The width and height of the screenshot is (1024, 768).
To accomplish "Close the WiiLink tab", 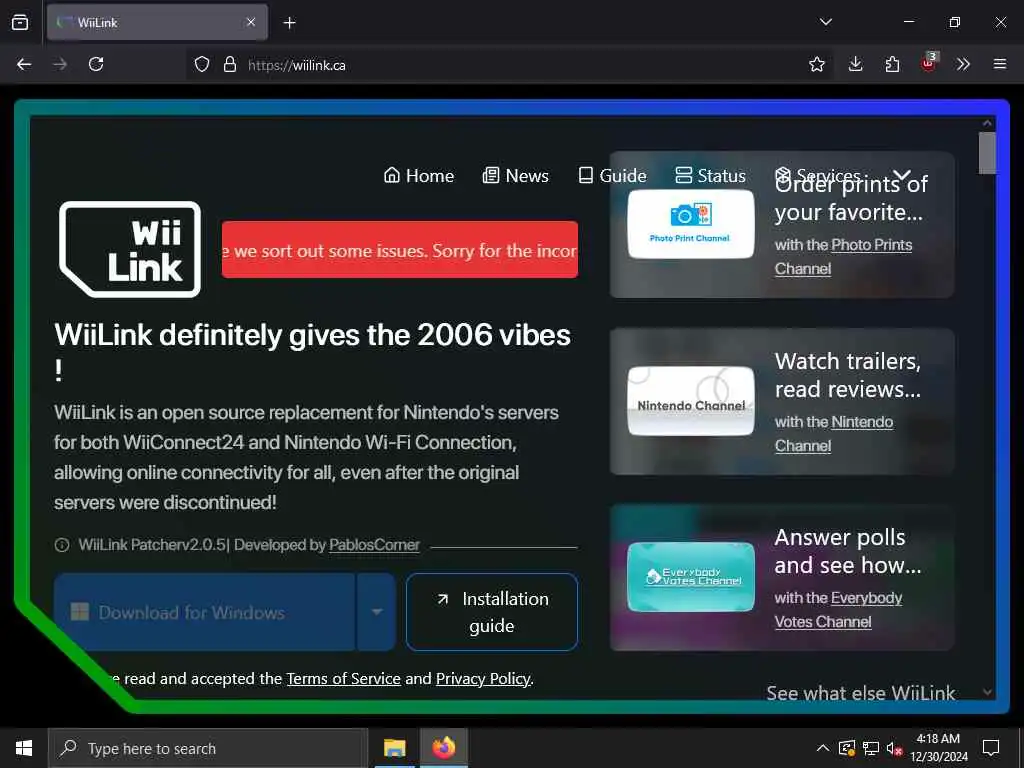I will click(x=251, y=22).
